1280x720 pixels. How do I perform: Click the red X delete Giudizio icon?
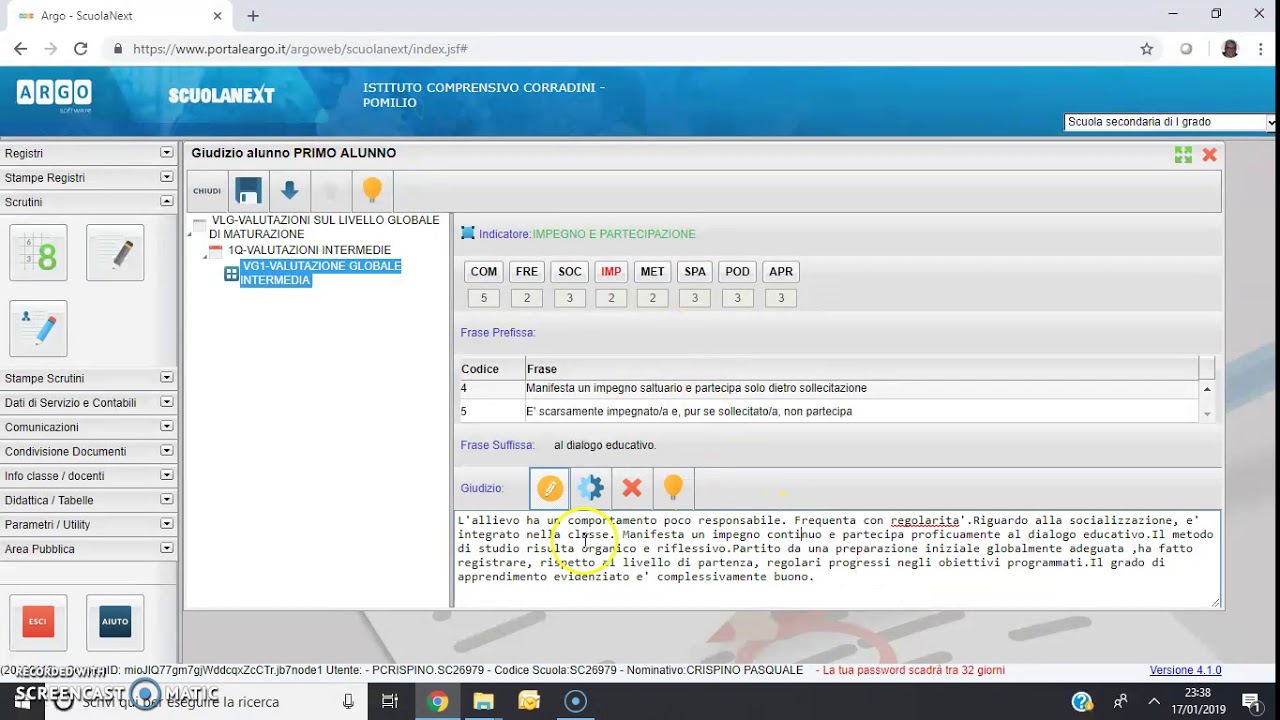pos(632,488)
